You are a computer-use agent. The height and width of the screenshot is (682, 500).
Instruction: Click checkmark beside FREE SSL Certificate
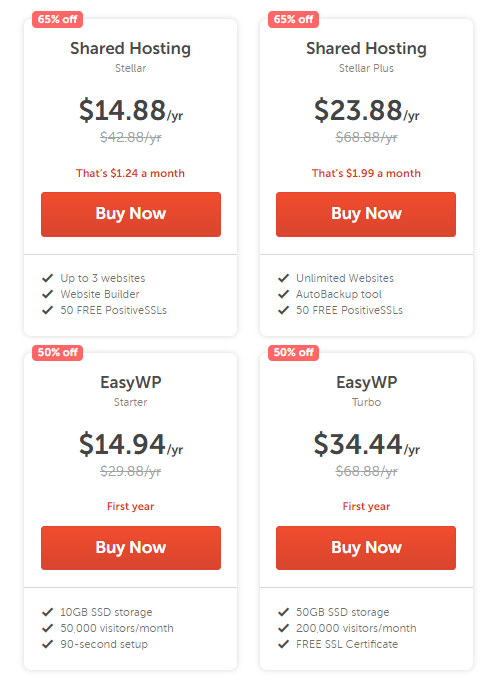click(283, 644)
